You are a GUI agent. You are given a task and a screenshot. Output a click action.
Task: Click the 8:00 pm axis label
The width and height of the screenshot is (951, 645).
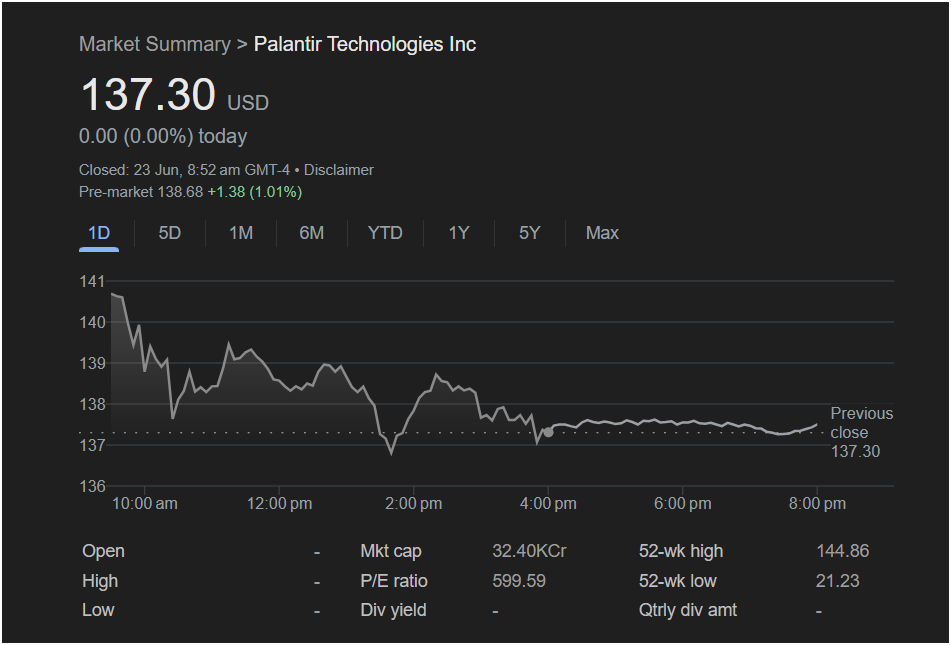[x=817, y=504]
